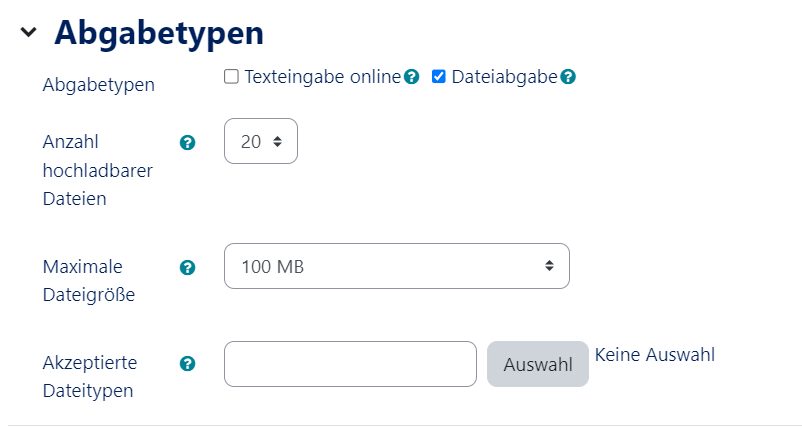Uncheck the Dateiabgabe checkbox

(x=439, y=77)
